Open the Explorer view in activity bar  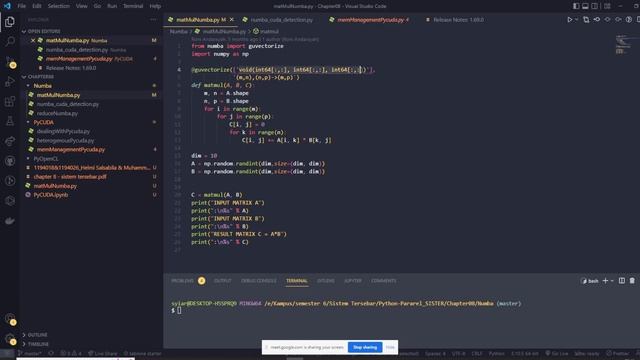pyautogui.click(x=10, y=22)
